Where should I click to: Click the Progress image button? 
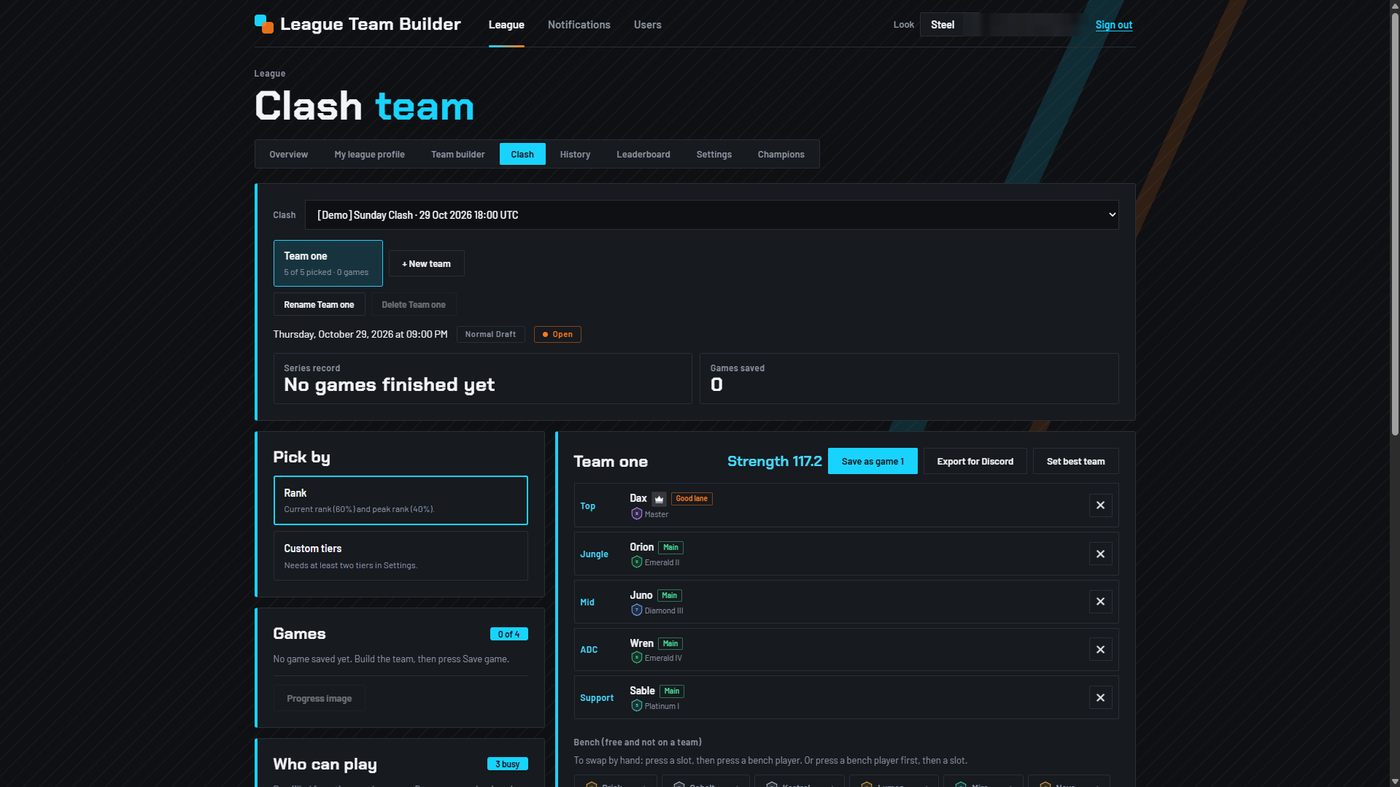(319, 698)
